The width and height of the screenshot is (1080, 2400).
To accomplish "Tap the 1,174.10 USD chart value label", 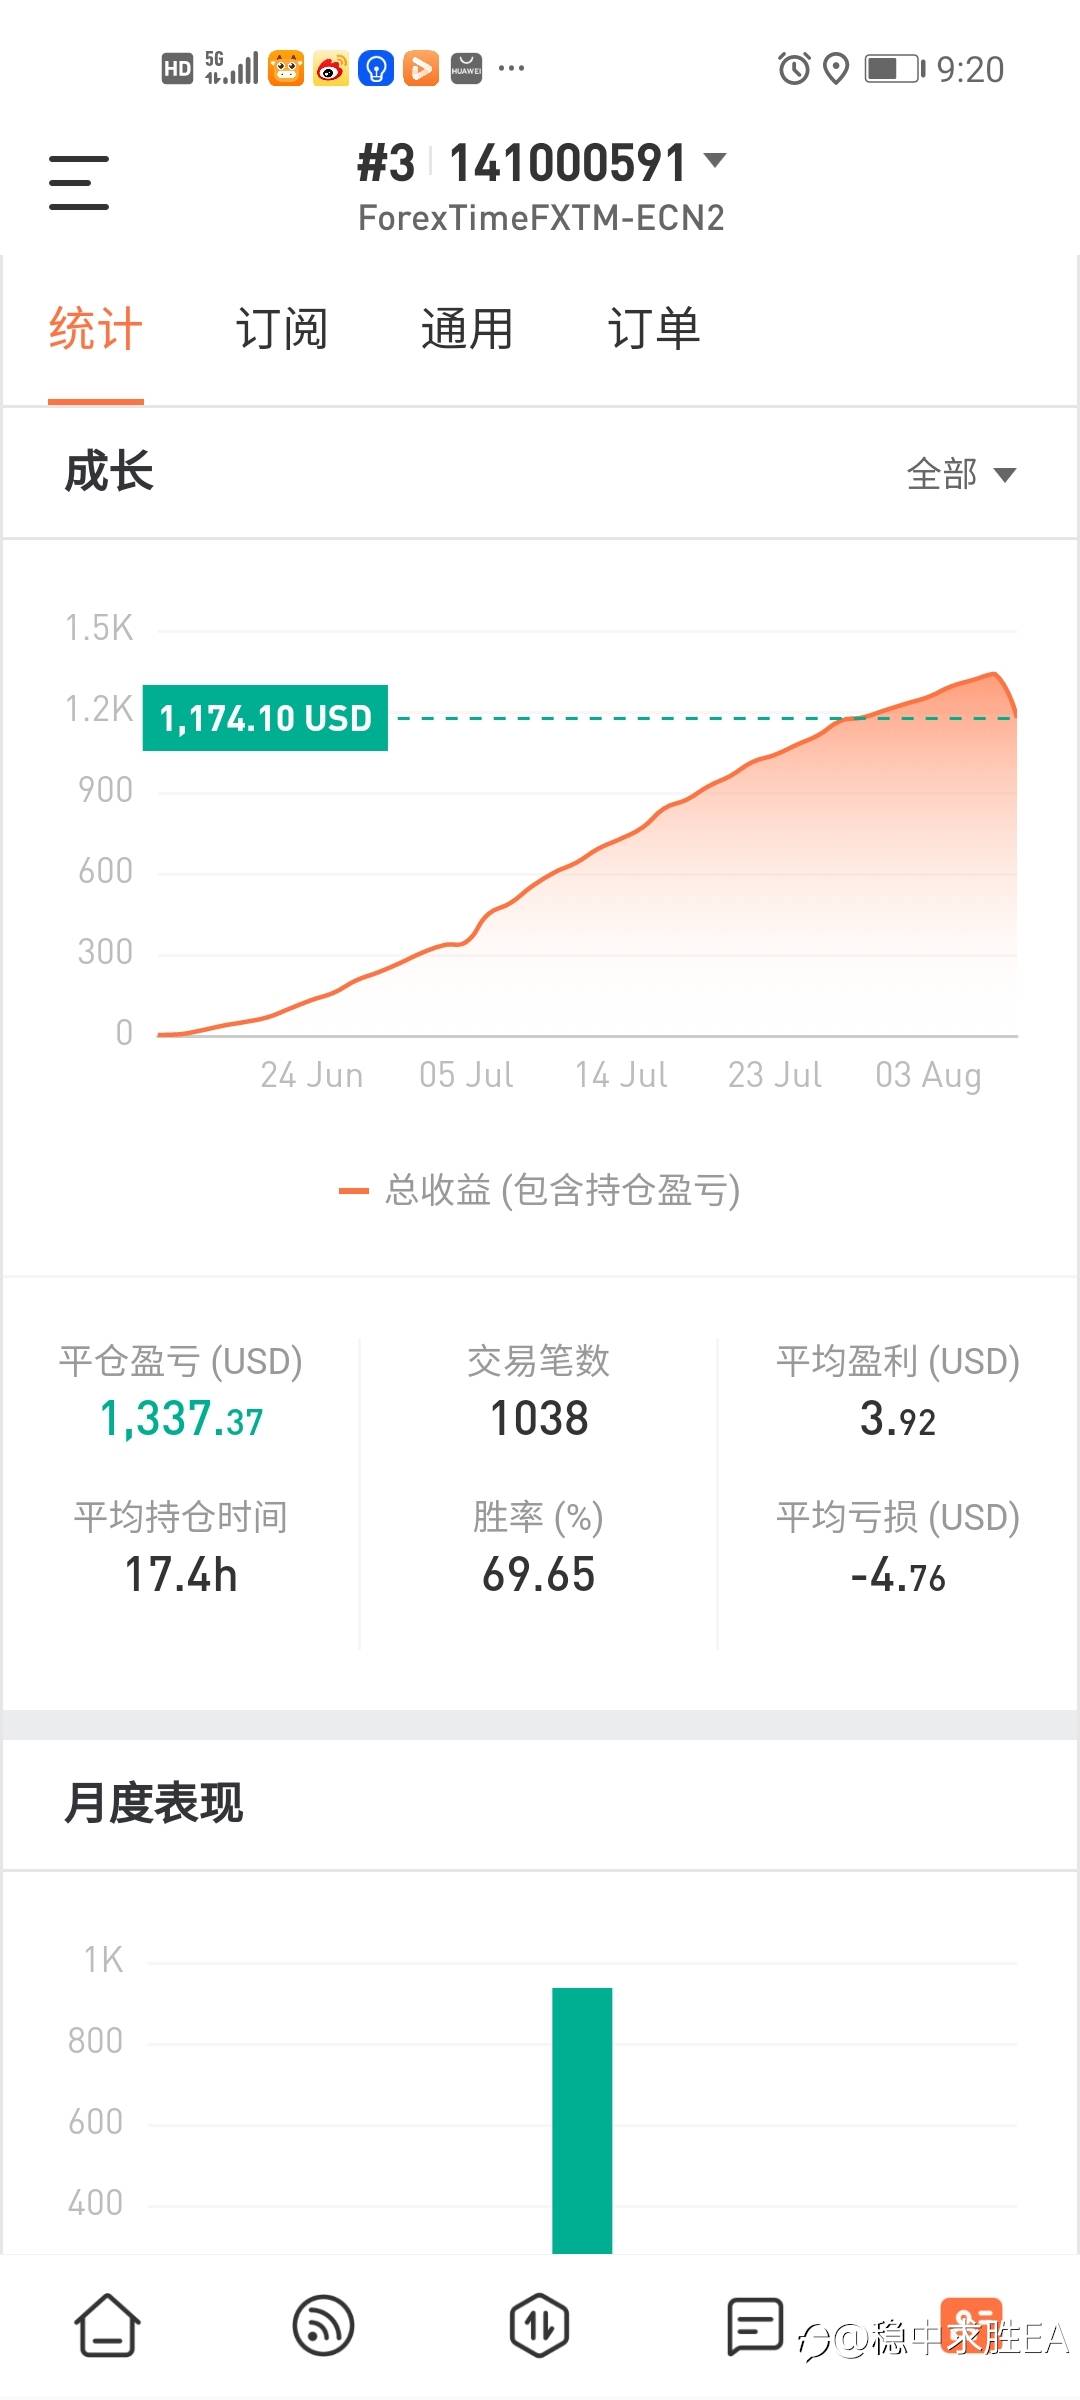I will 265,718.
